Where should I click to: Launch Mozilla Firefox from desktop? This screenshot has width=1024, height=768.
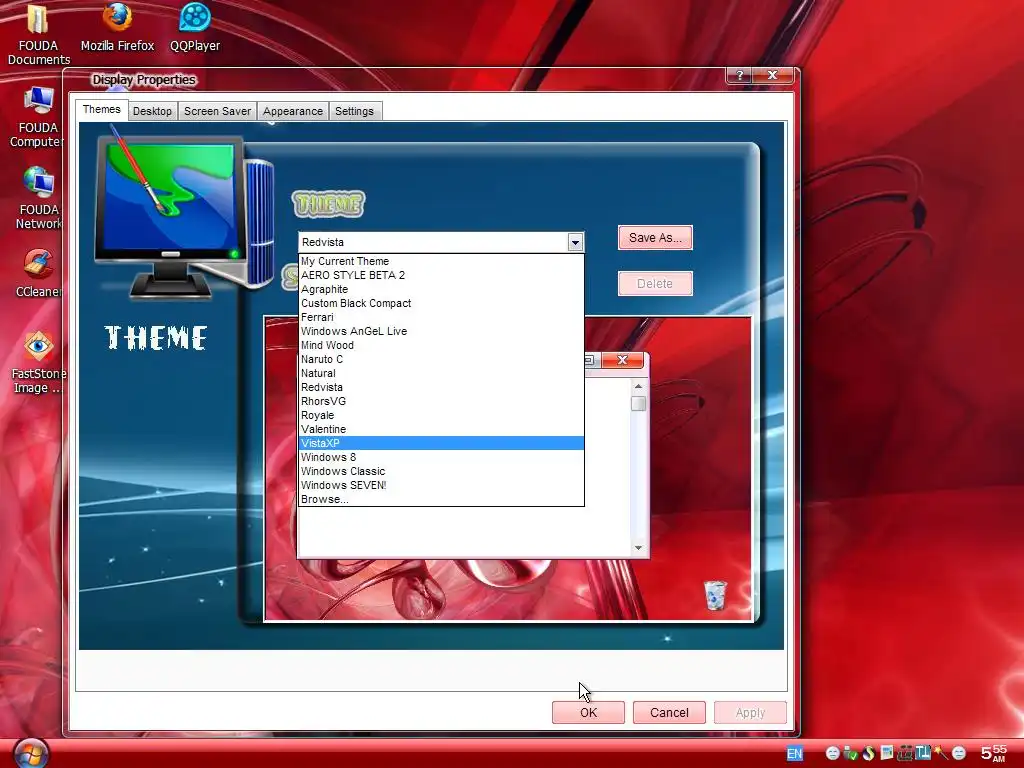click(118, 27)
